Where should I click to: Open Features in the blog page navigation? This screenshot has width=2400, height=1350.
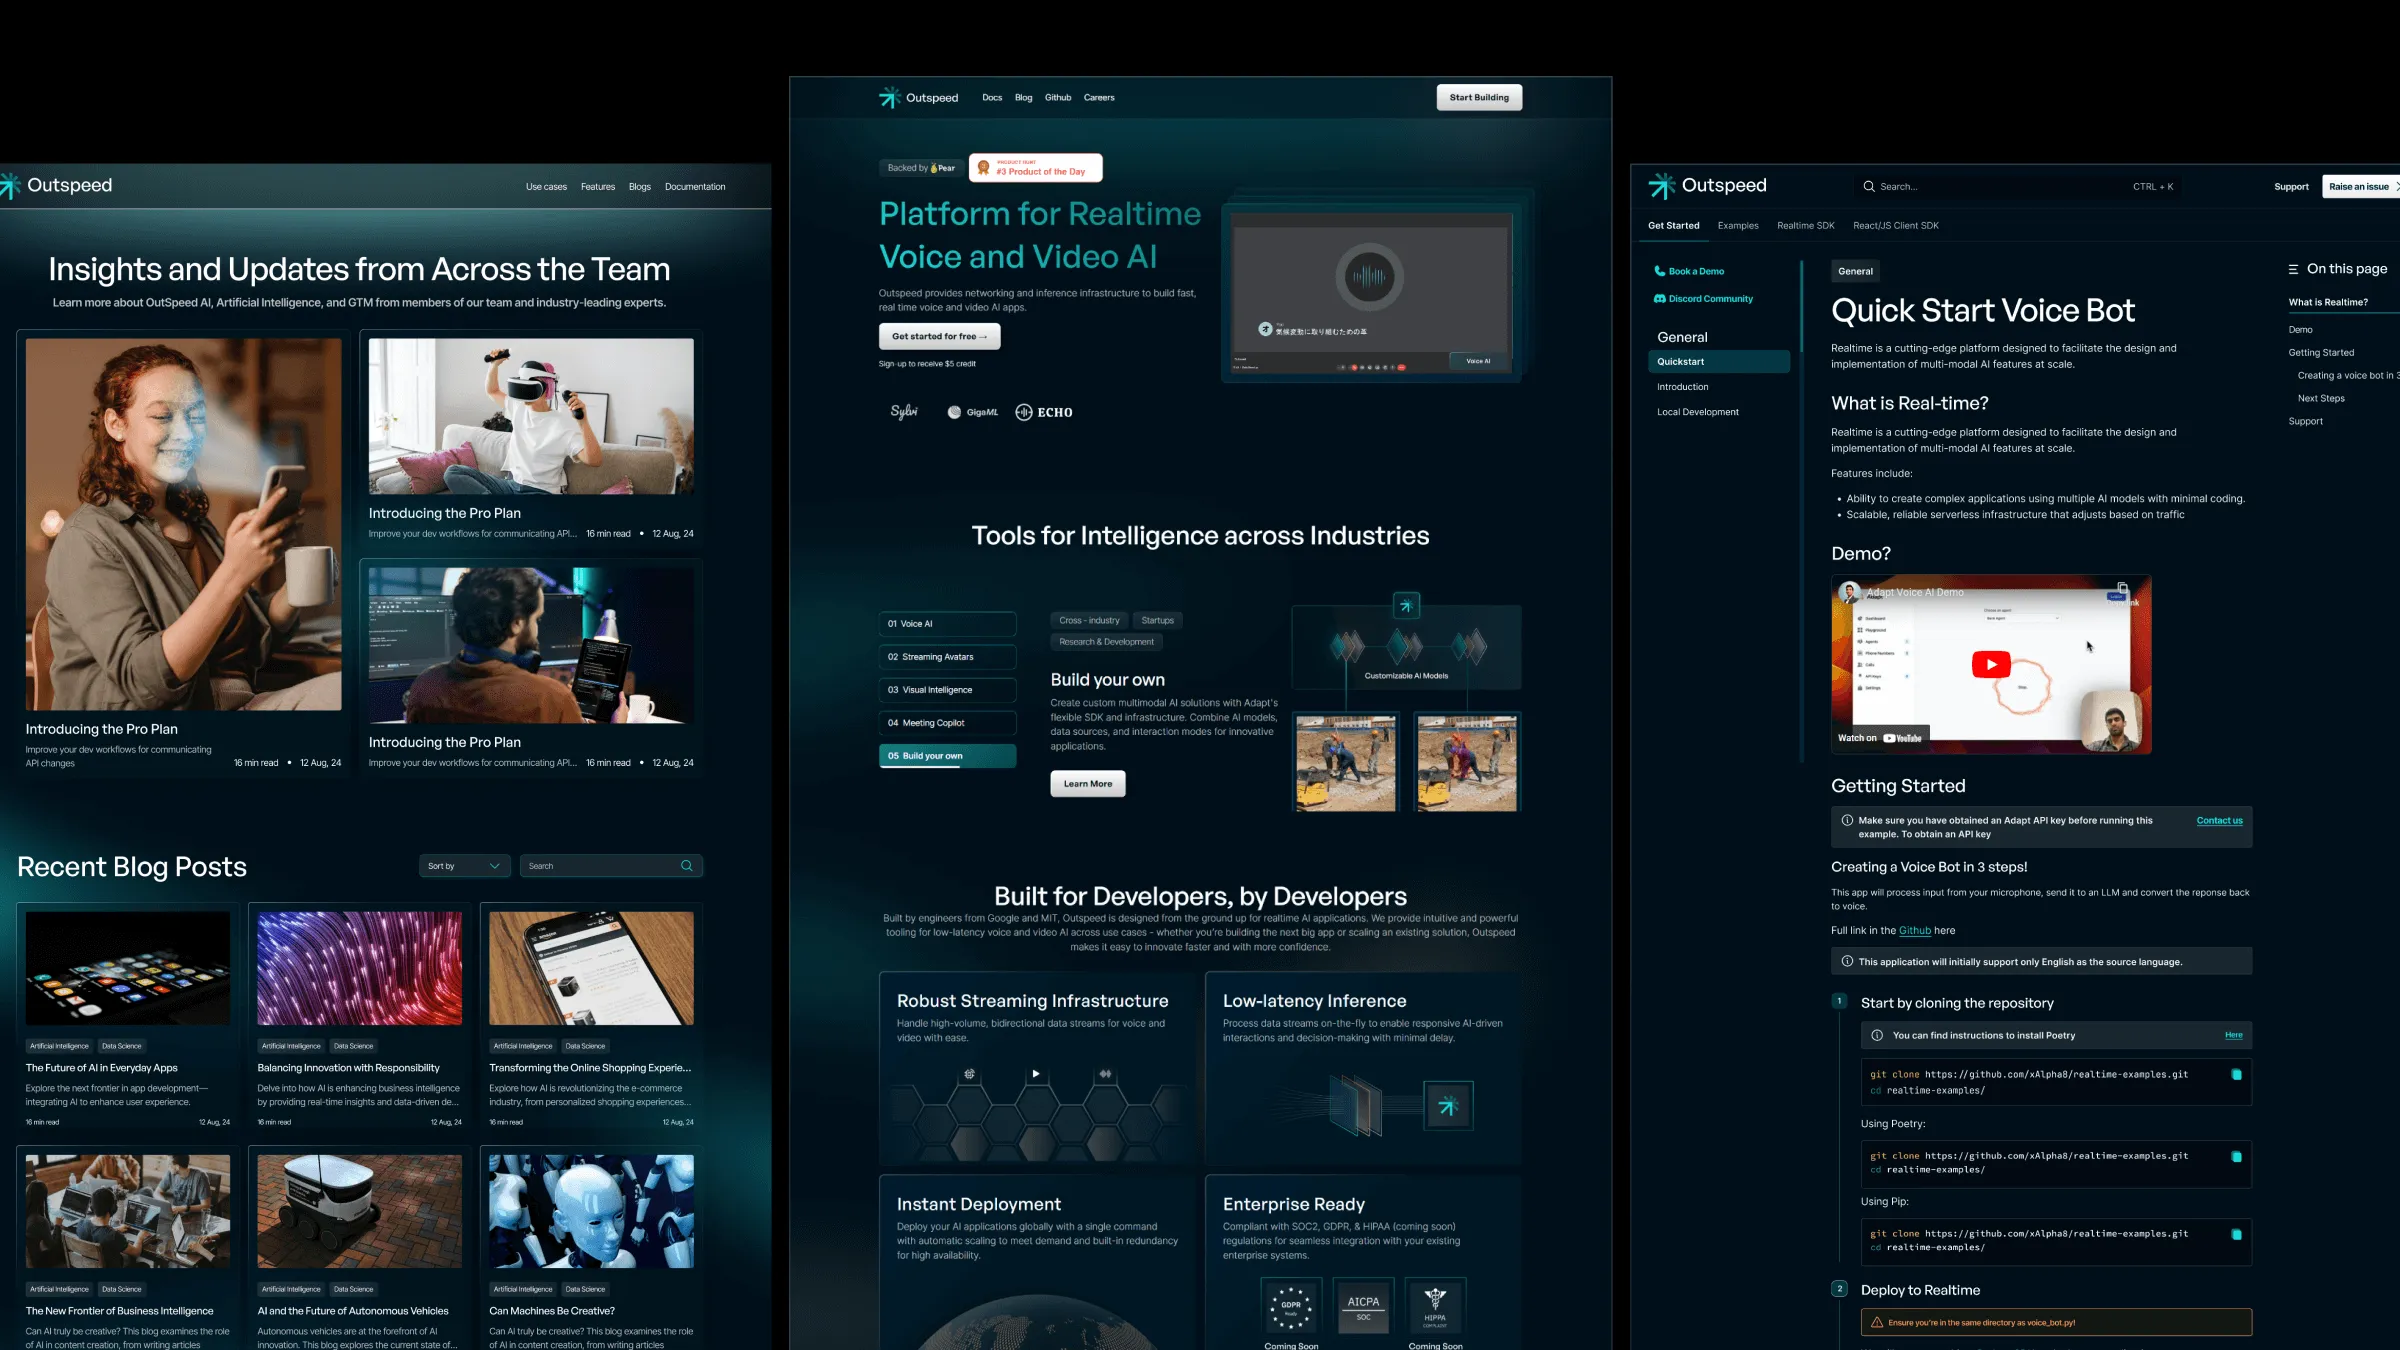[598, 187]
